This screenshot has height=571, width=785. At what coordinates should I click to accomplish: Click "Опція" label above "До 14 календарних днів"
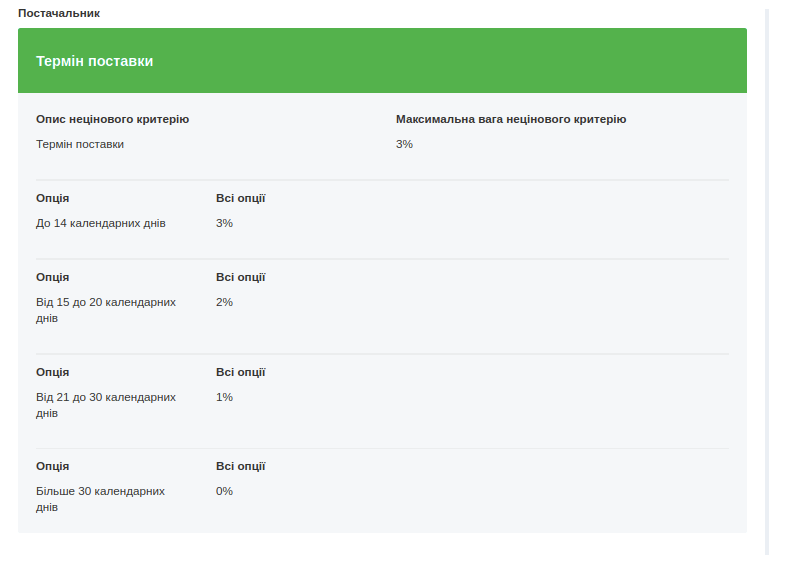tap(52, 198)
